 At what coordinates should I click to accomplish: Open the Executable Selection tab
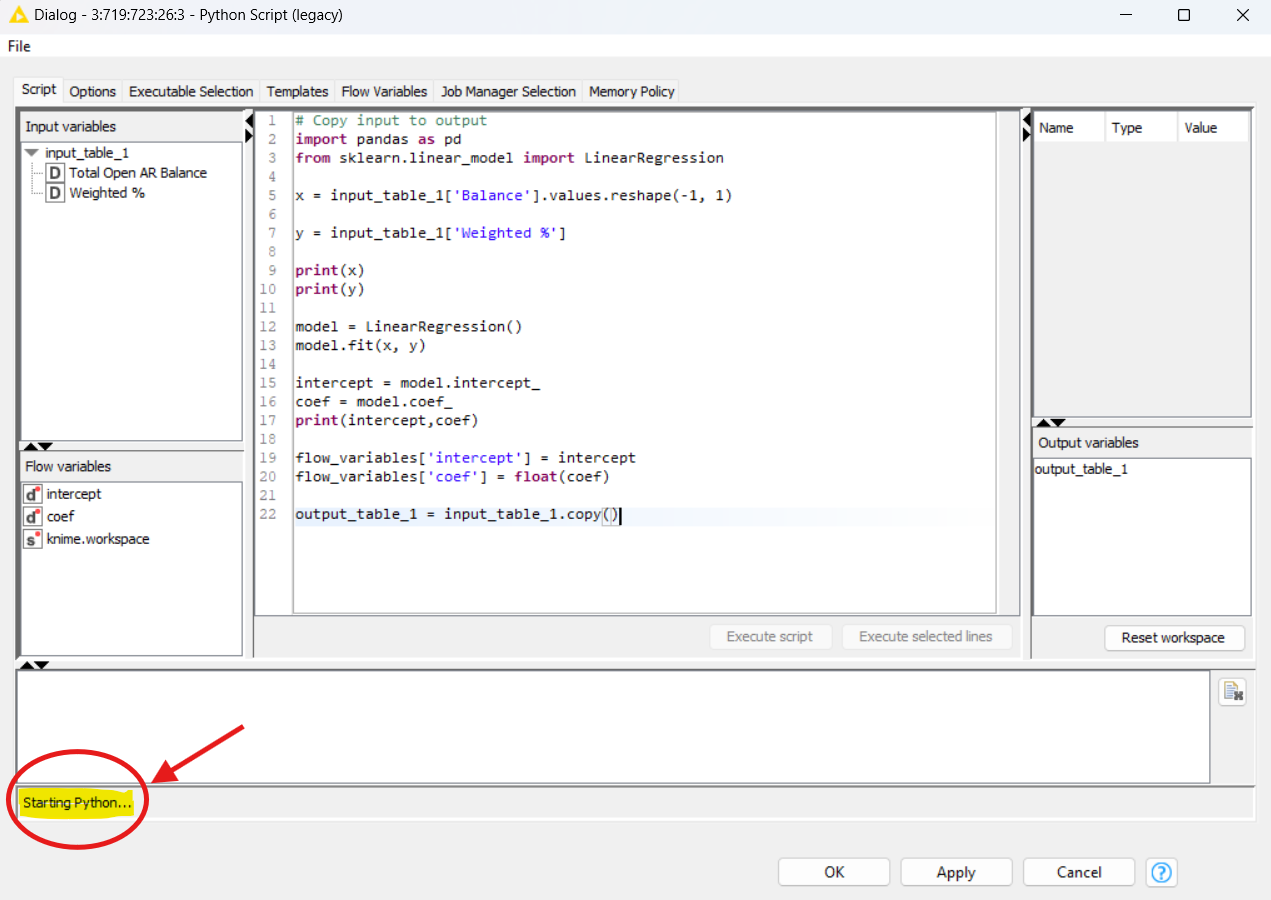pyautogui.click(x=191, y=91)
